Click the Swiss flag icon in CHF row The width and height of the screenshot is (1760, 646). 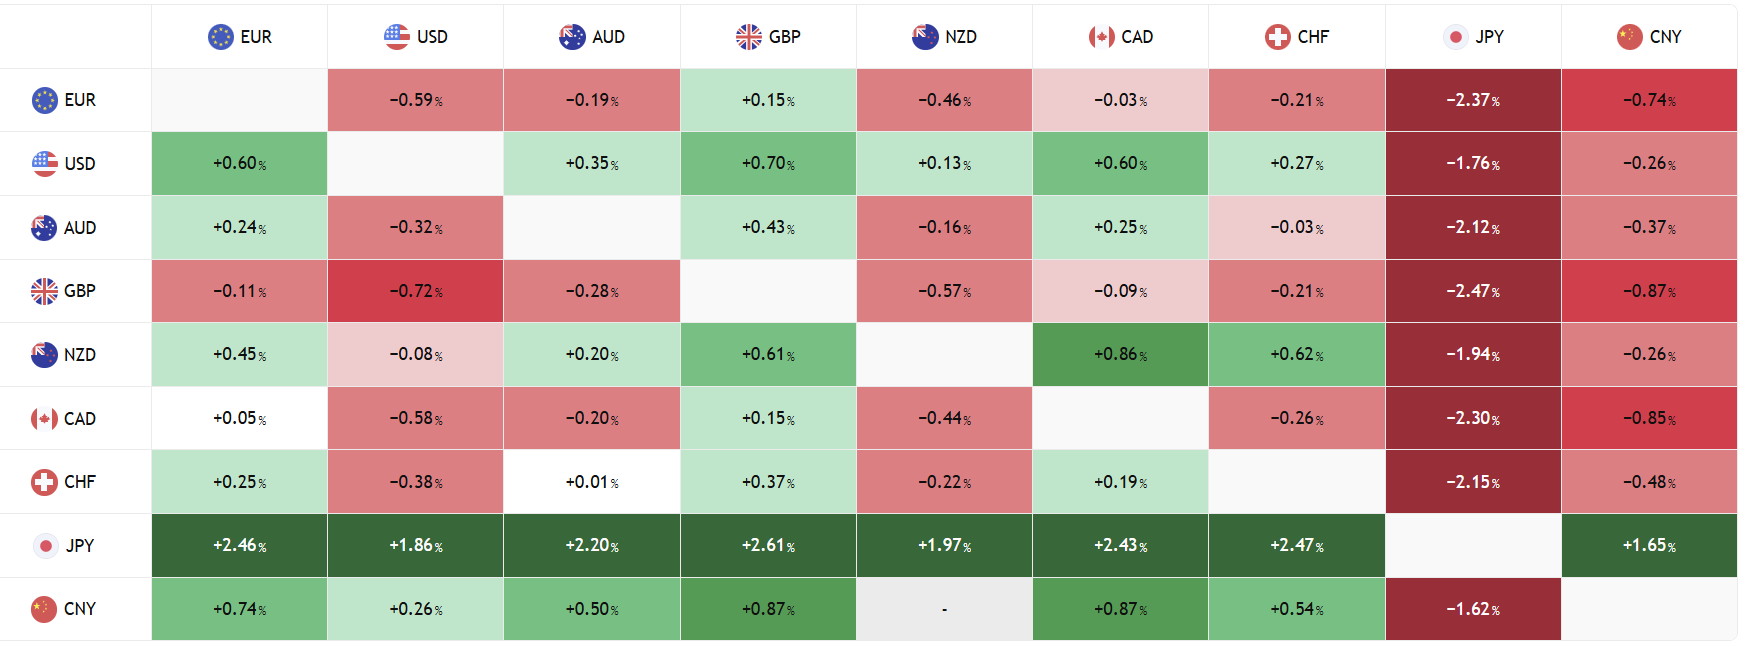pos(44,482)
